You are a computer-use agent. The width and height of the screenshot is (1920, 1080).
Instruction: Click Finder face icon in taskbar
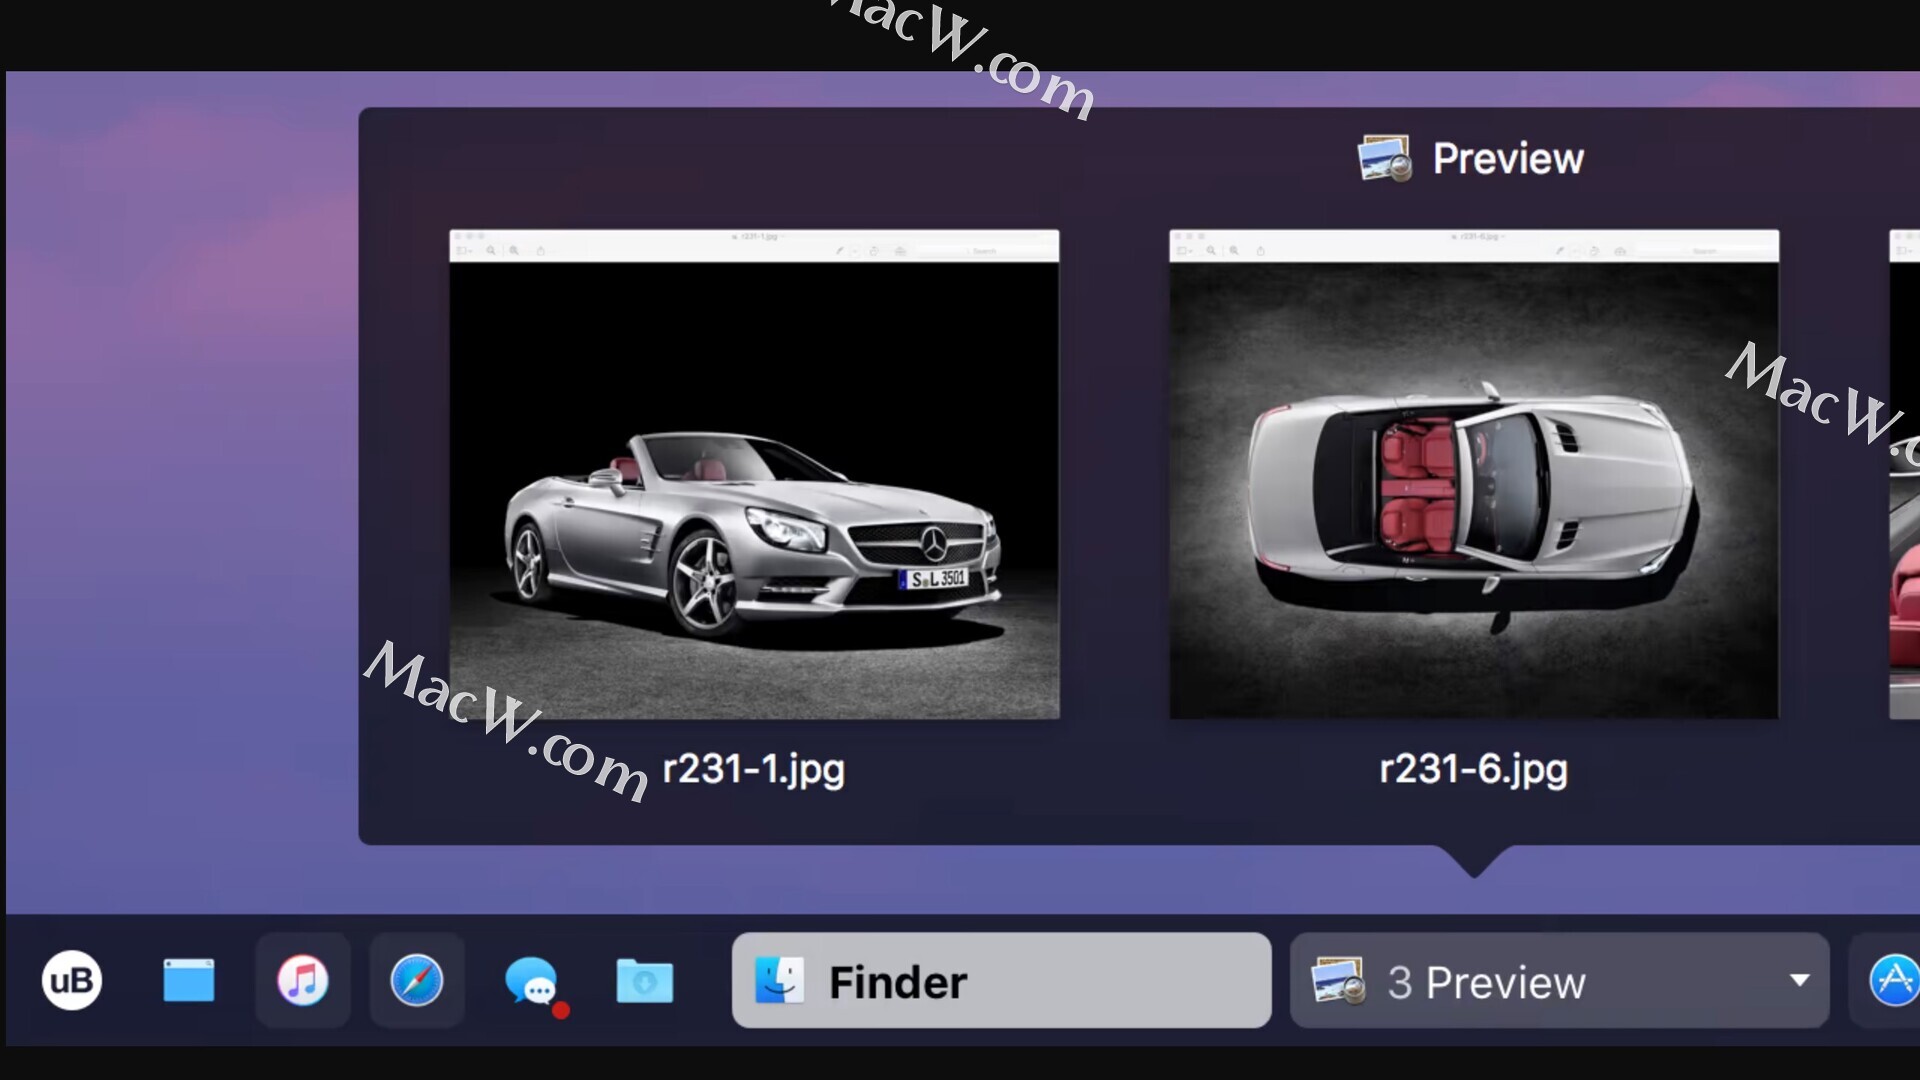coord(778,980)
